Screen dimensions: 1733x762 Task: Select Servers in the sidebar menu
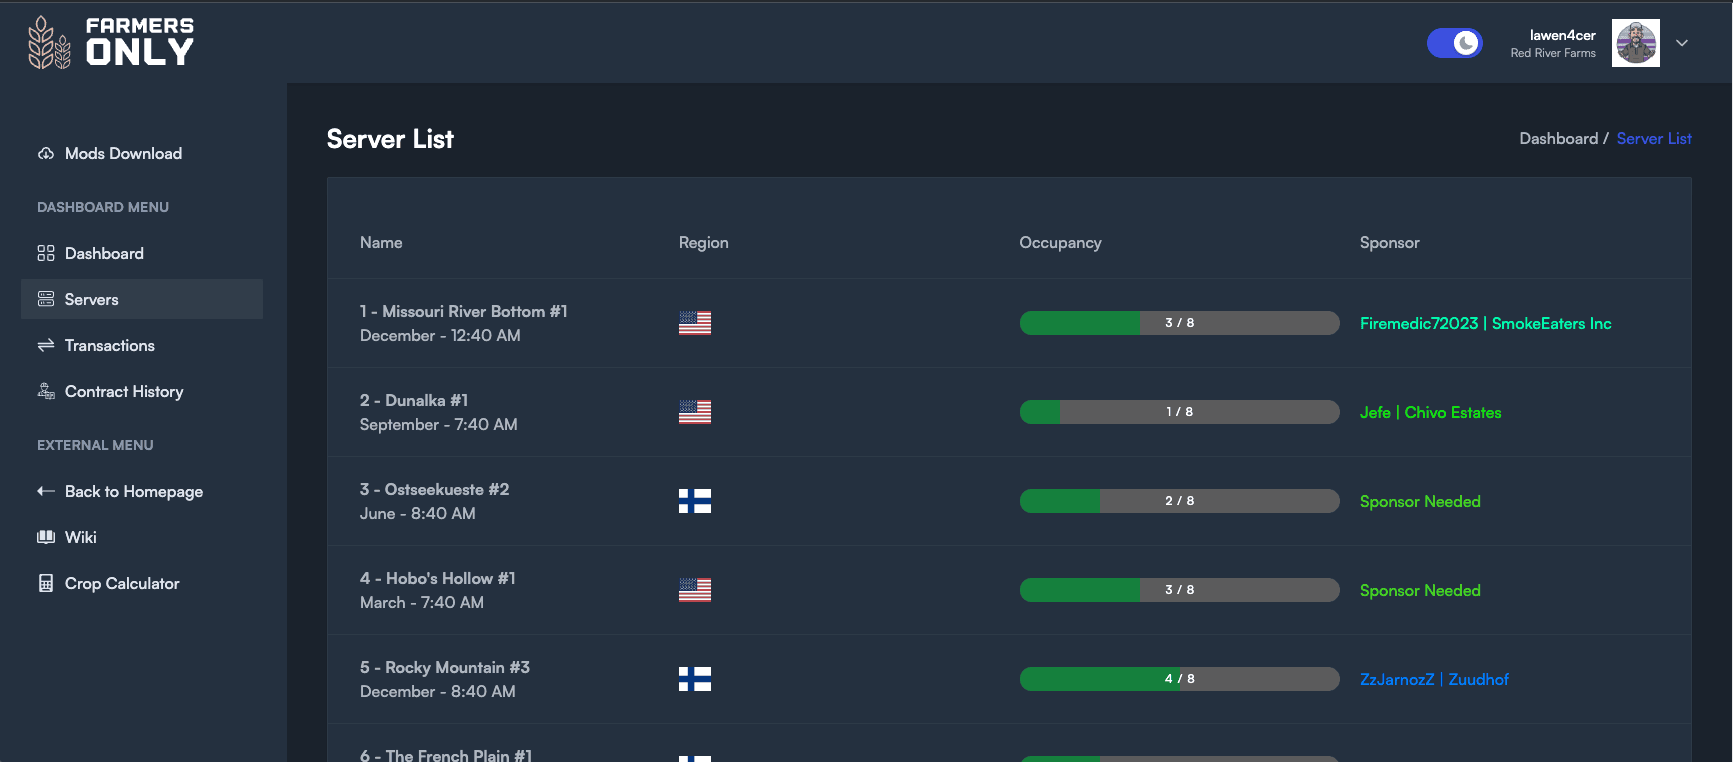point(91,299)
